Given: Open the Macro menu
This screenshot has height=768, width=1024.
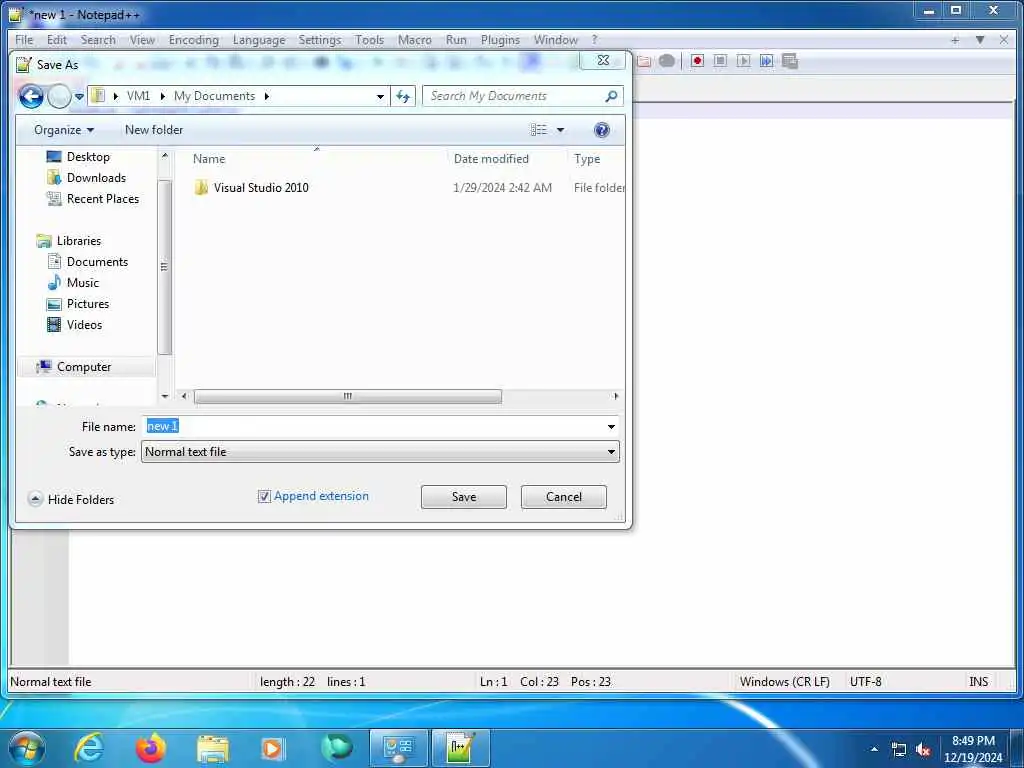Looking at the screenshot, I should 415,40.
